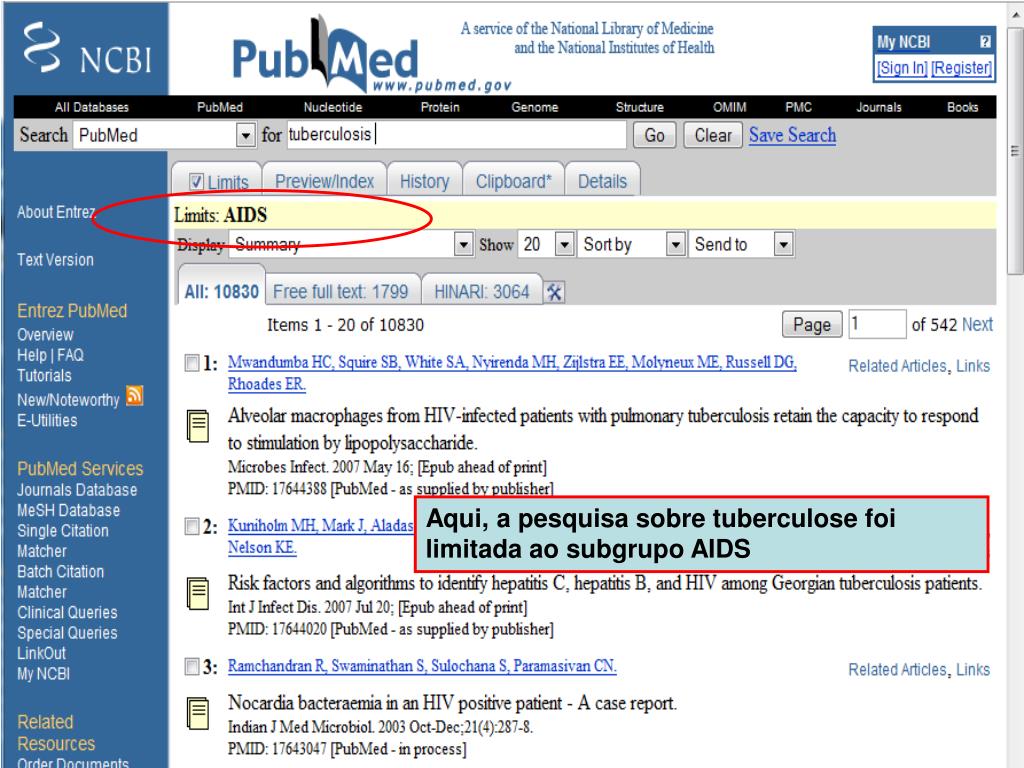Screen dimensions: 1024x768
Task: Click the My NCBI help question mark
Action: [x=985, y=42]
